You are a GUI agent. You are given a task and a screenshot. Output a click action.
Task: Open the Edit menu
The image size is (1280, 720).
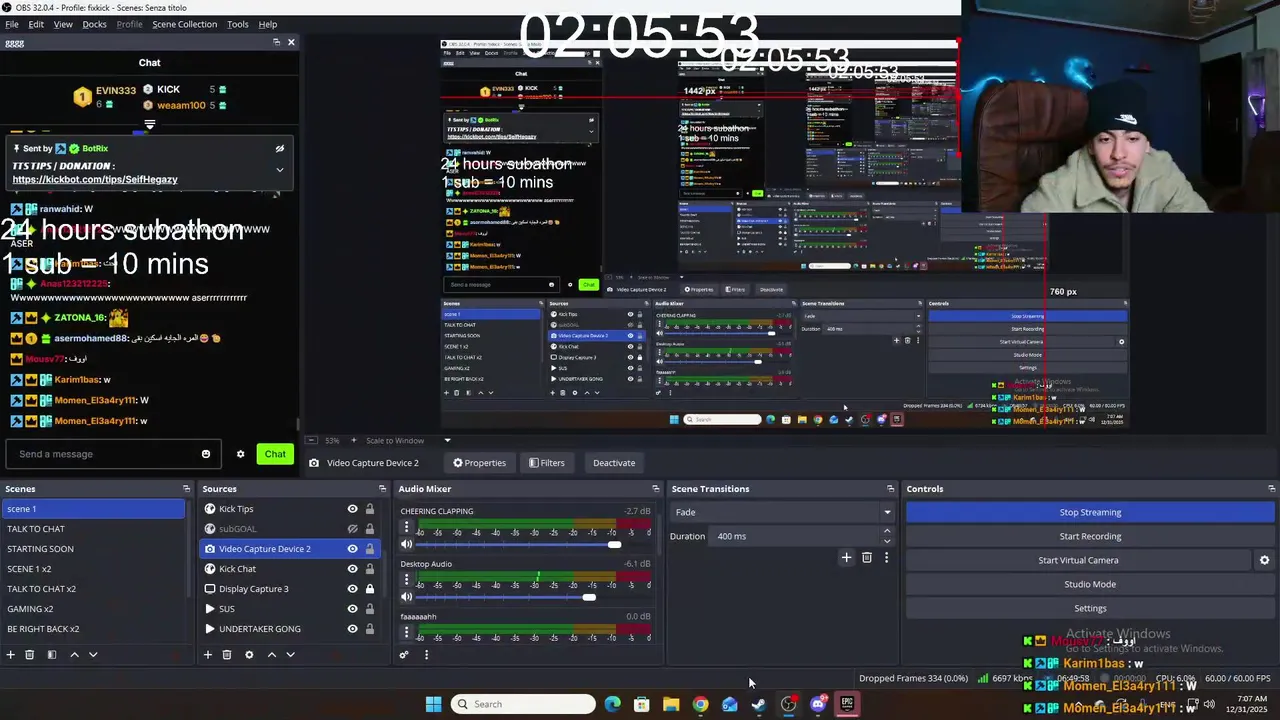[x=36, y=24]
